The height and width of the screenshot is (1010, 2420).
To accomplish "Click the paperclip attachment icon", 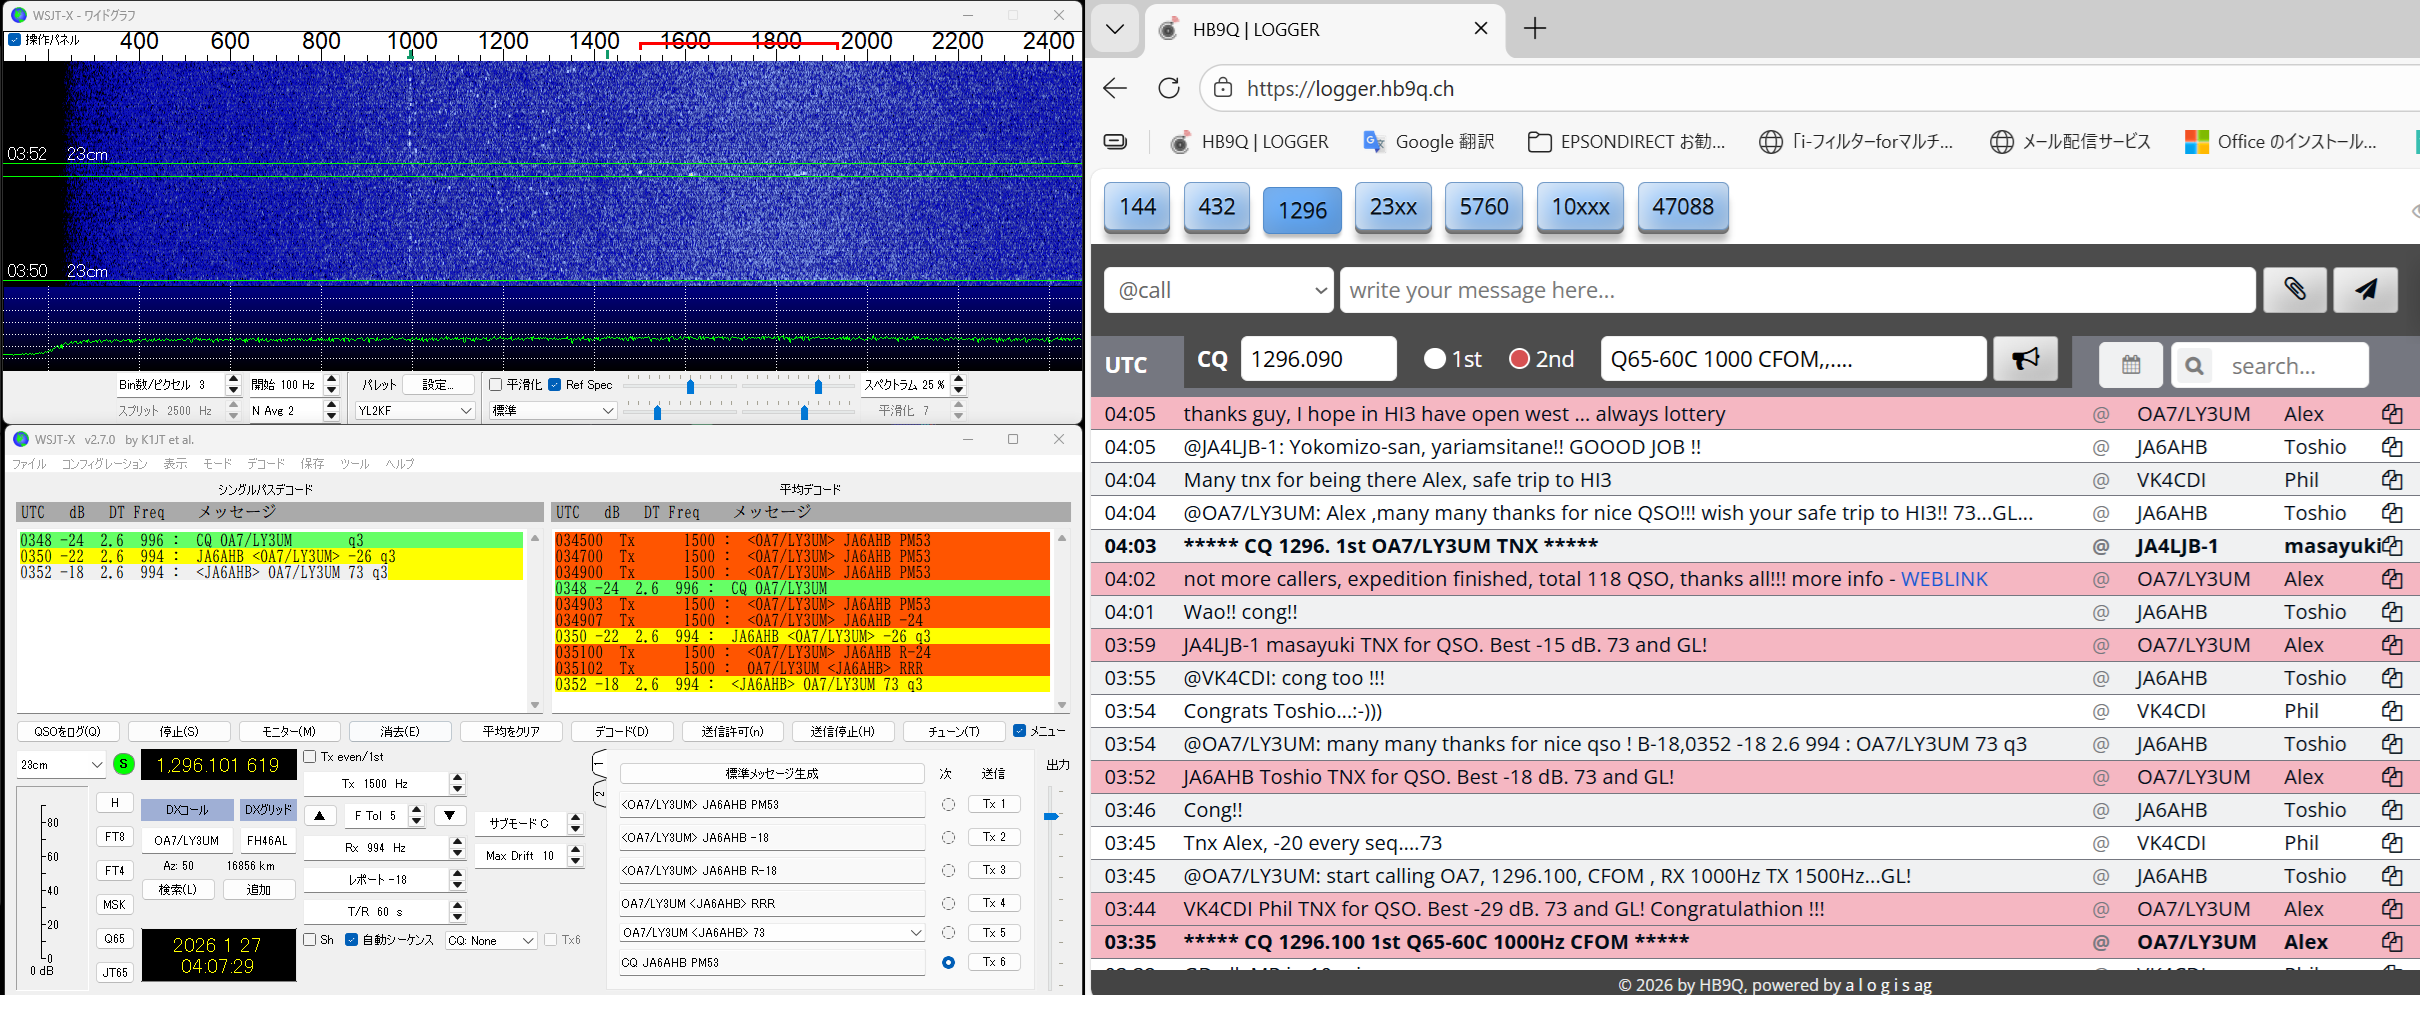I will [2294, 290].
